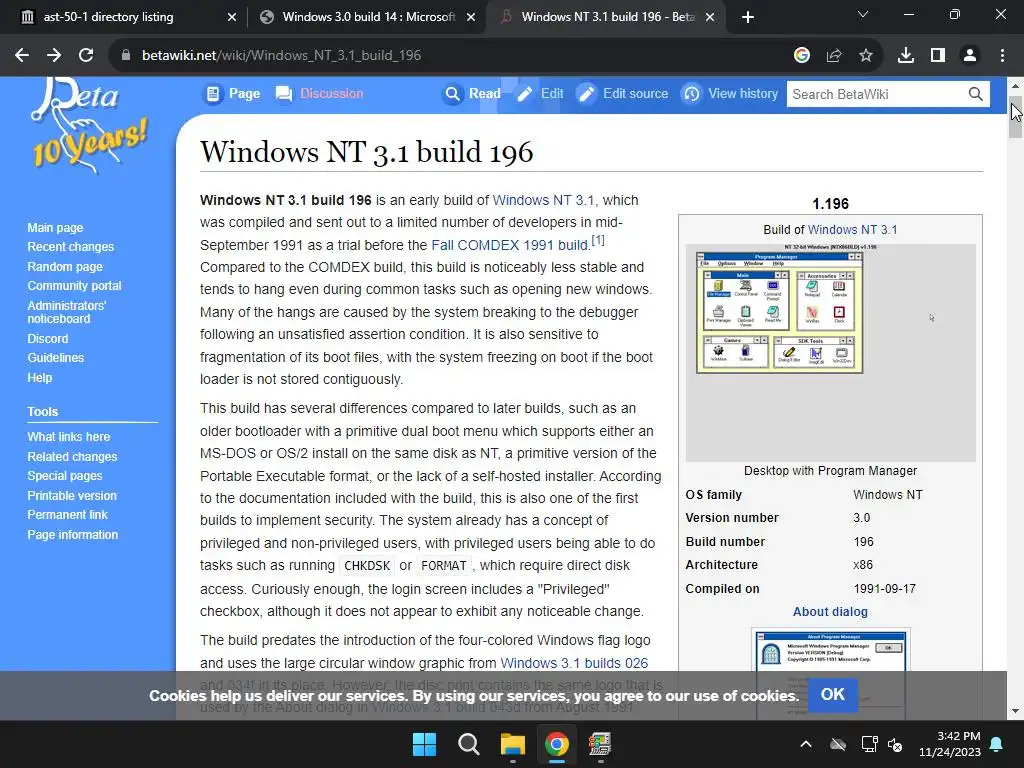The image size is (1024, 768).
Task: Follow Fall COMDEX 1991 build link
Action: (510, 245)
